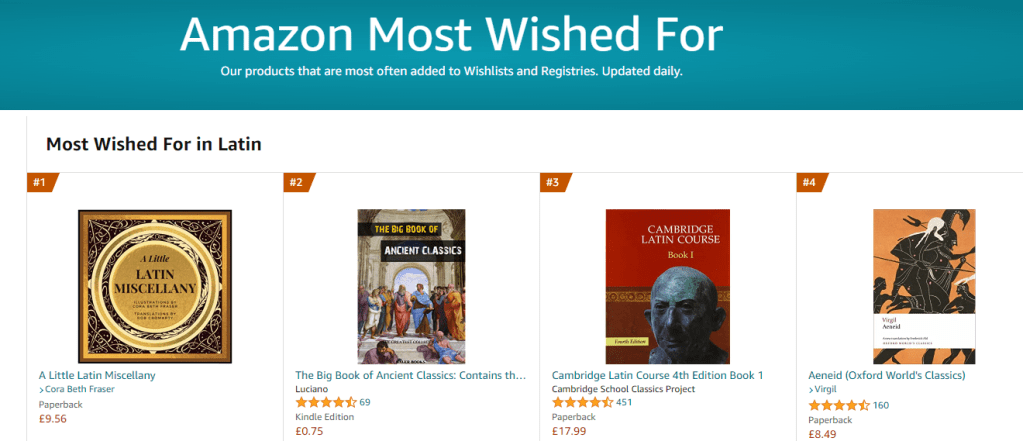Screen dimensions: 1023x441
Task: Open Cambridge Latin Course book cover
Action: [x=667, y=286]
